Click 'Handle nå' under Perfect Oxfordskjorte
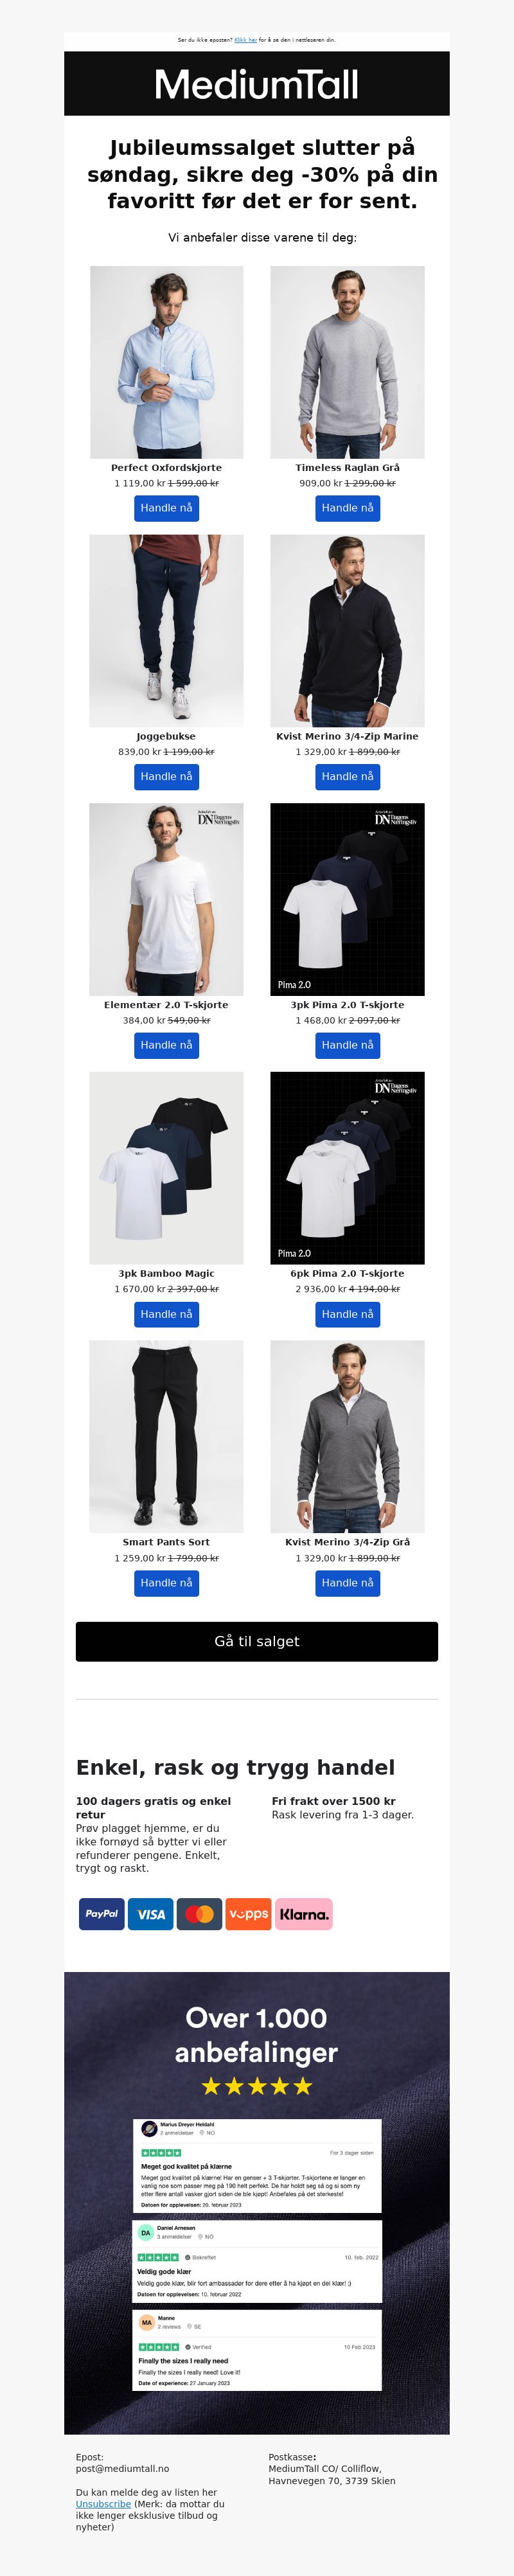Screen dimensions: 514x2576 [x=166, y=508]
